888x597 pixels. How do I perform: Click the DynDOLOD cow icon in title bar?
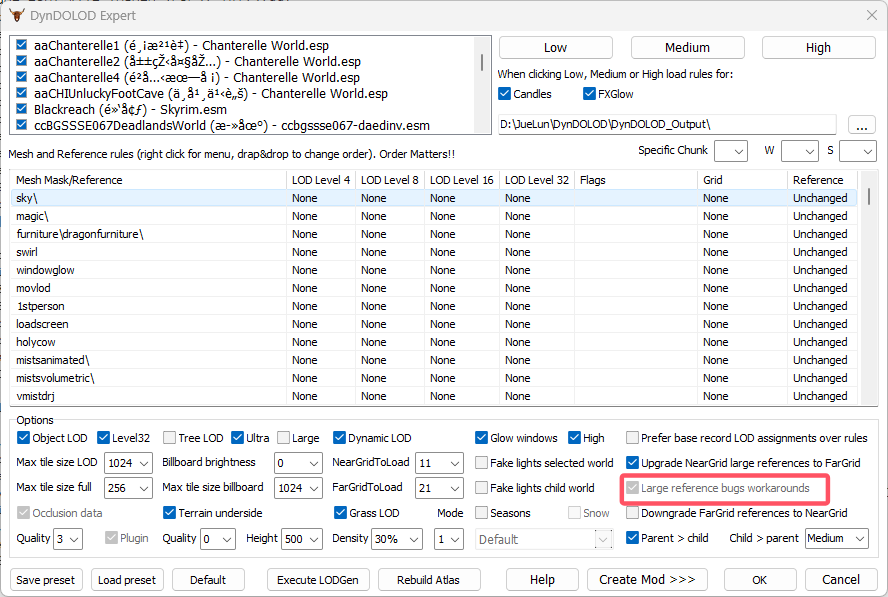coord(16,15)
